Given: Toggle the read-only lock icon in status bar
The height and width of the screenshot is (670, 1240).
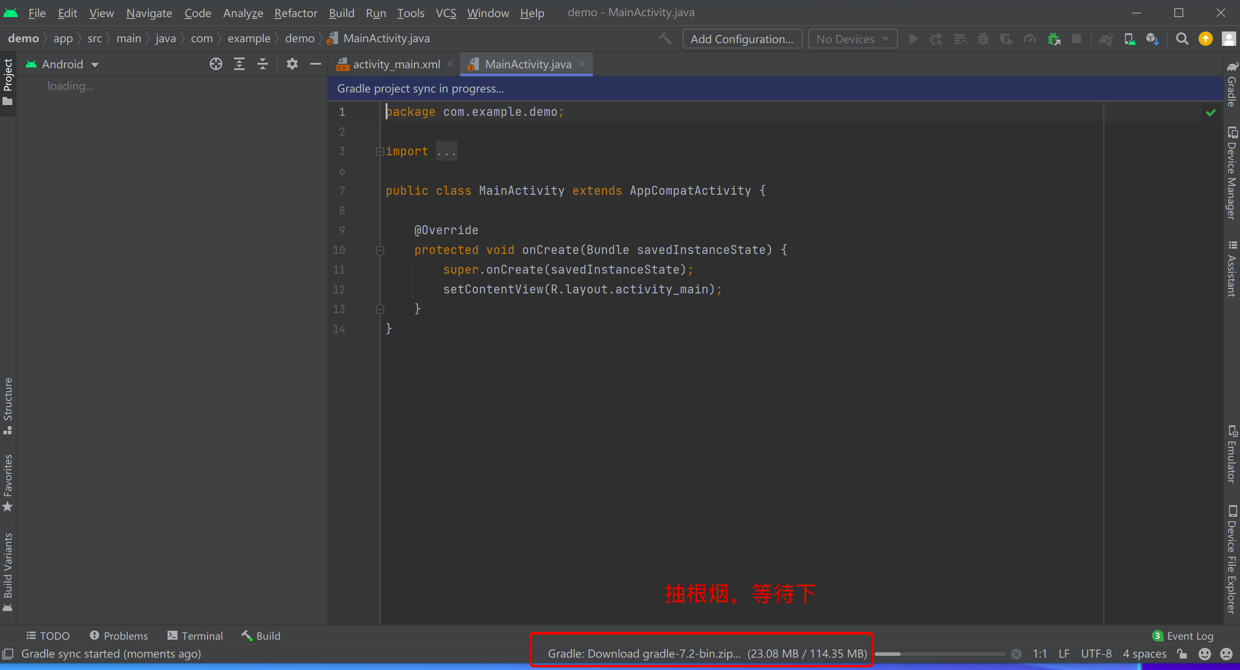Looking at the screenshot, I should tap(1182, 654).
